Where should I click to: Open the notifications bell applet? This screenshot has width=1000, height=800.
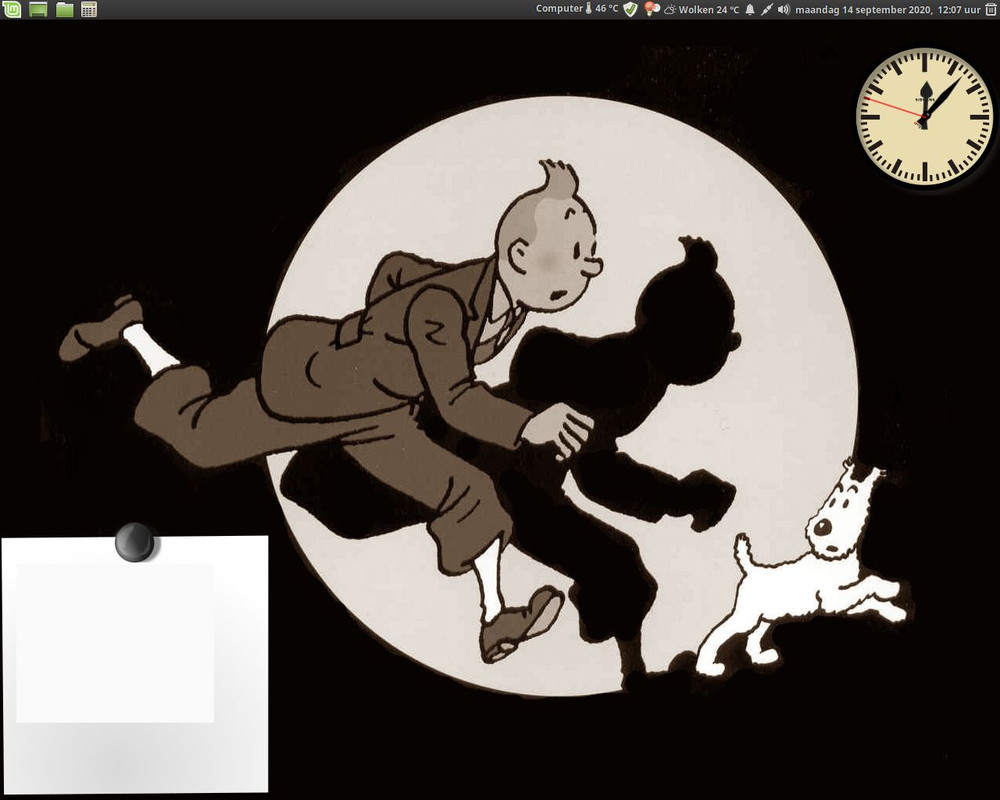click(x=750, y=10)
